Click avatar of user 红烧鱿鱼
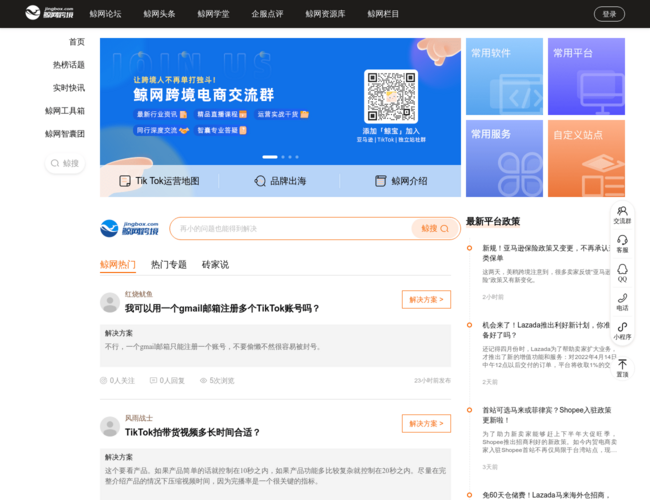Viewport: 650px width, 500px height. click(110, 302)
